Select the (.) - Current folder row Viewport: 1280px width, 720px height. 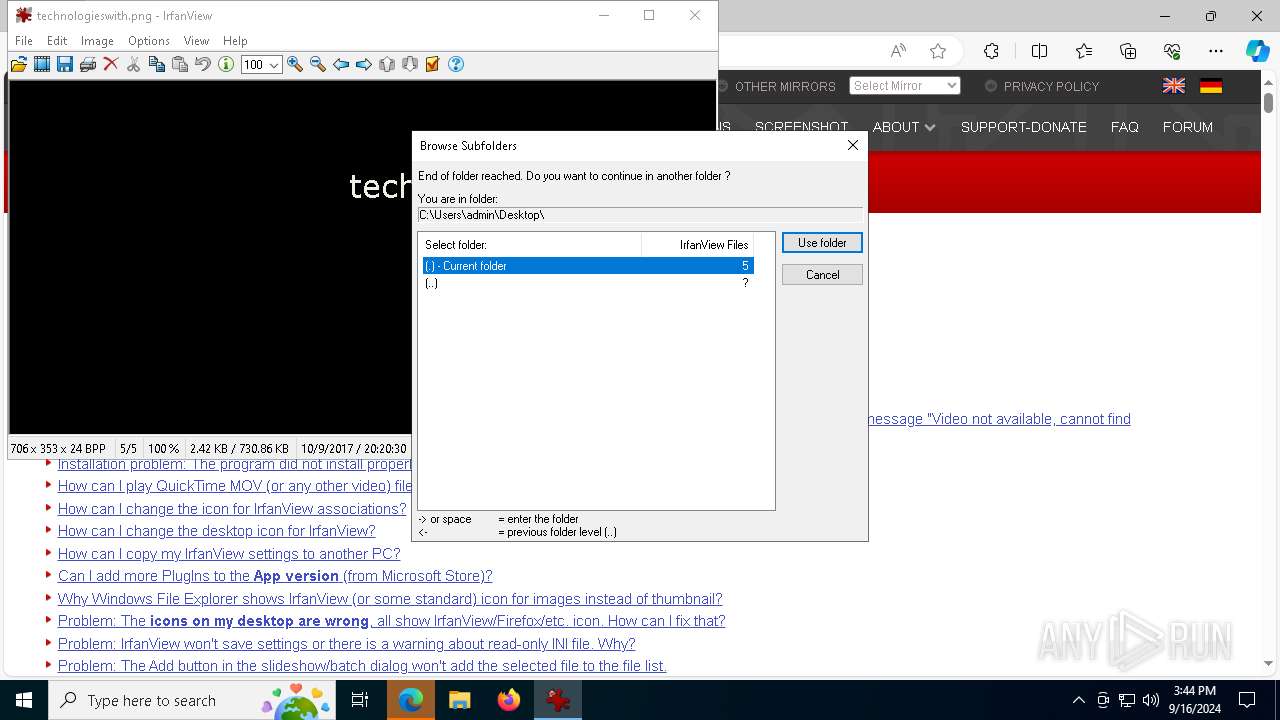pos(588,266)
